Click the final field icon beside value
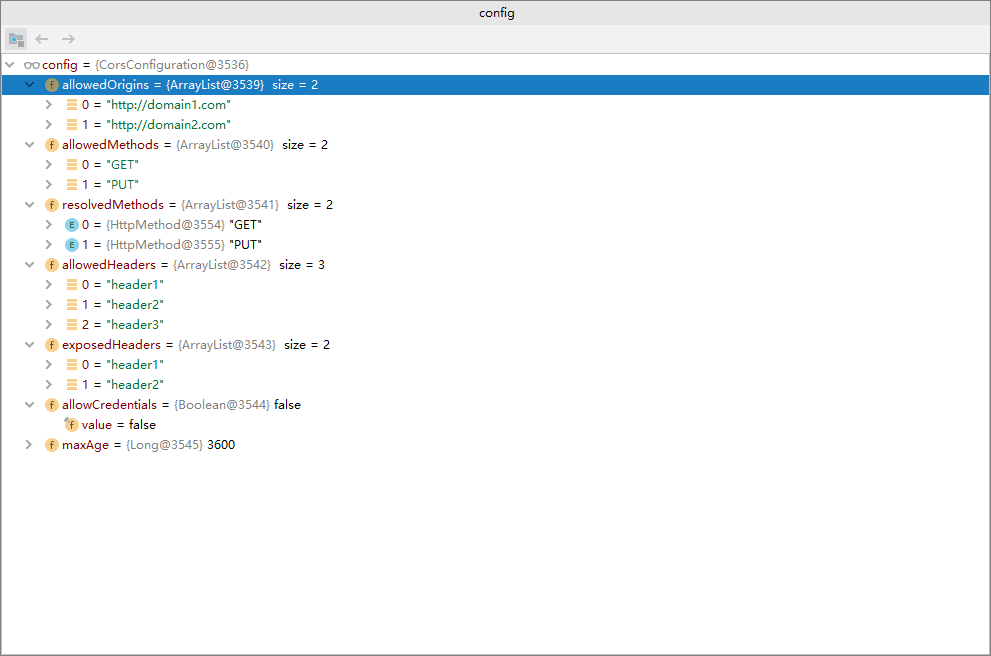The height and width of the screenshot is (656, 991). coord(71,425)
